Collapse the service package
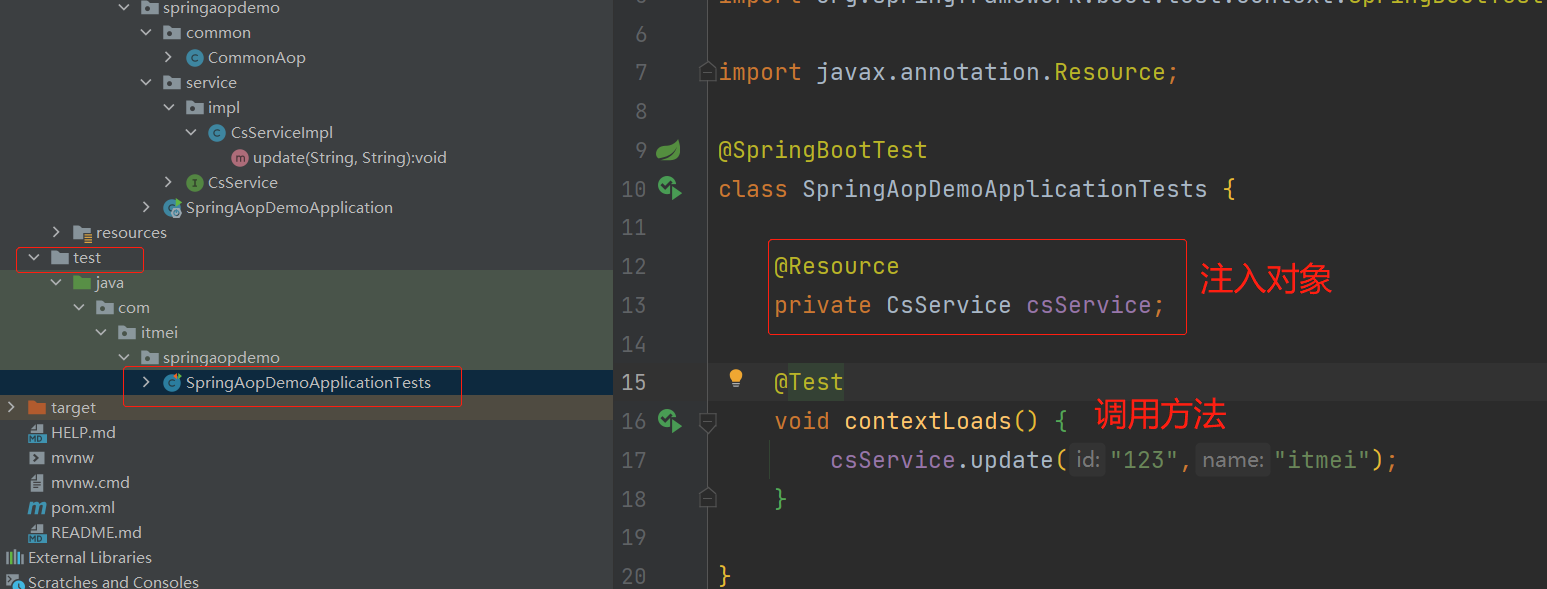1547x589 pixels. [147, 83]
